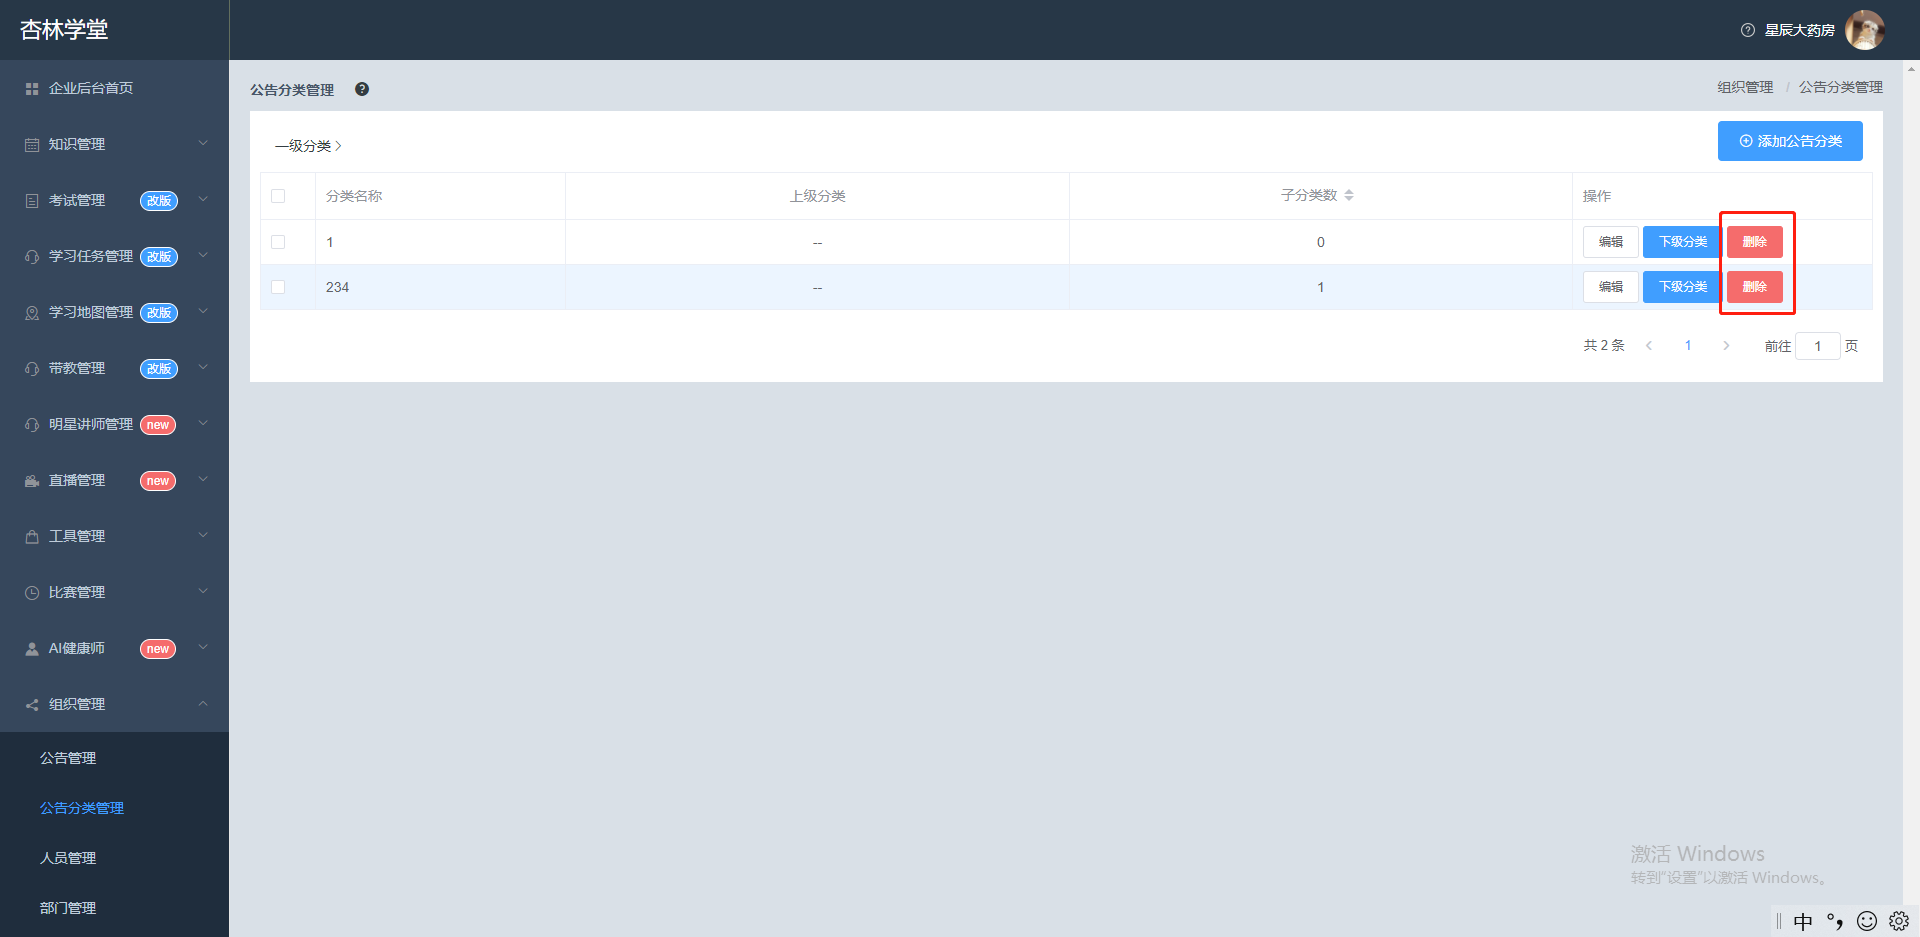Click the 前往 page number input
The image size is (1920, 937).
click(1818, 346)
